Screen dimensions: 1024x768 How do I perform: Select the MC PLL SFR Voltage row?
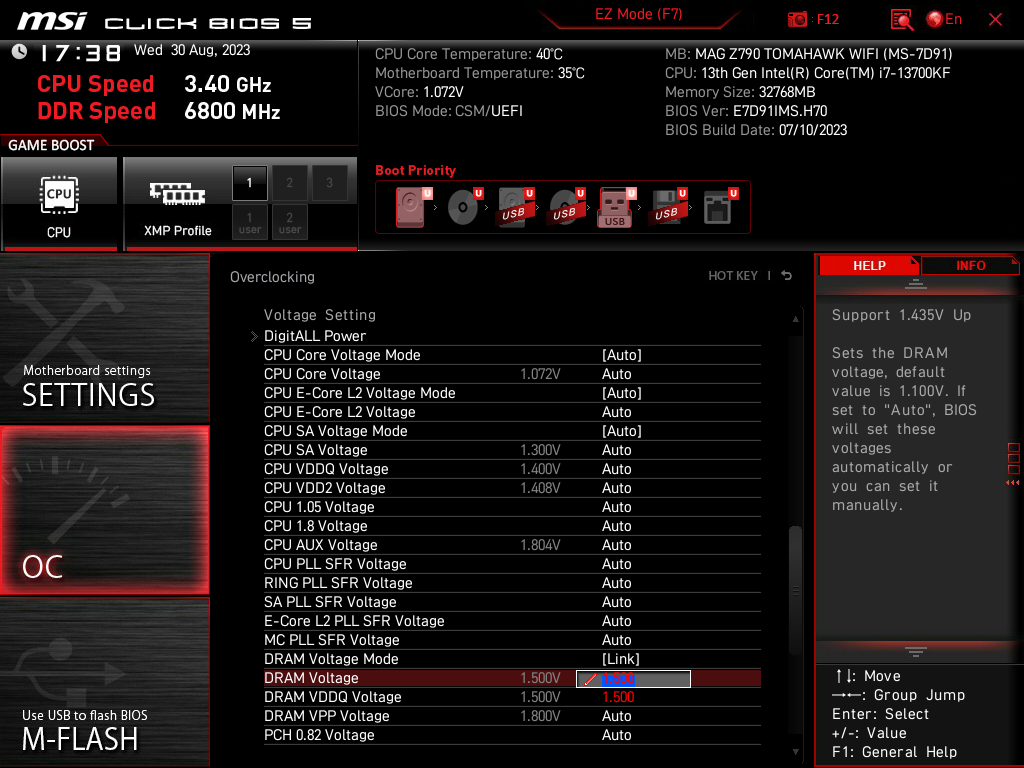point(512,639)
